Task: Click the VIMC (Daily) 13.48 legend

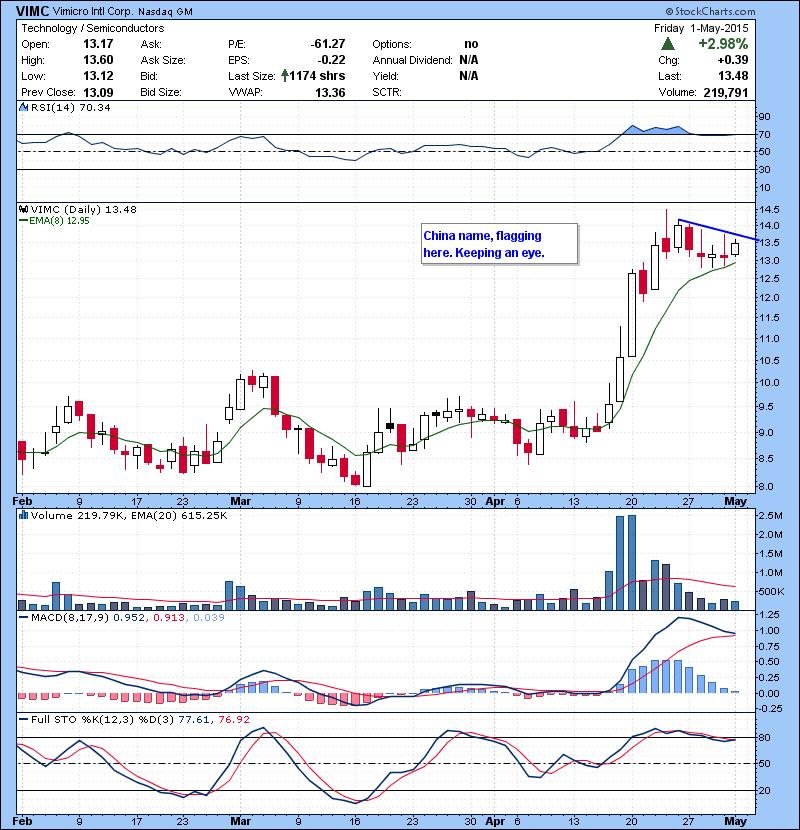Action: pos(84,209)
